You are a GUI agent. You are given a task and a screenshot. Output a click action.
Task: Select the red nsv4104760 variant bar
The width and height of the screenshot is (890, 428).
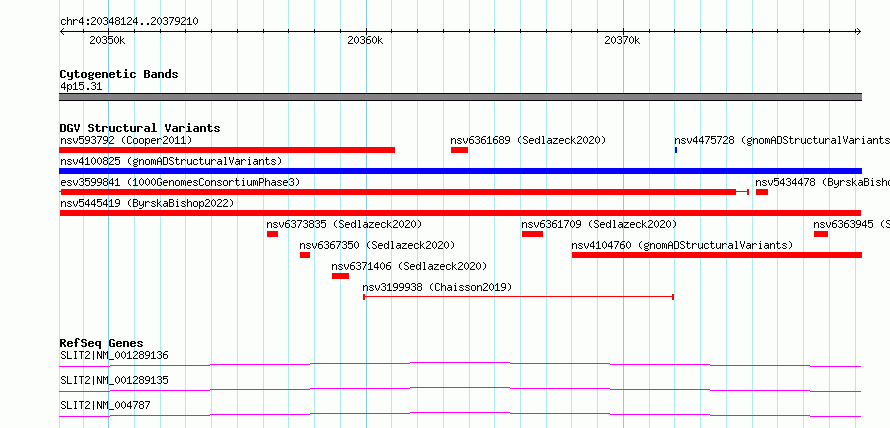[x=717, y=255]
